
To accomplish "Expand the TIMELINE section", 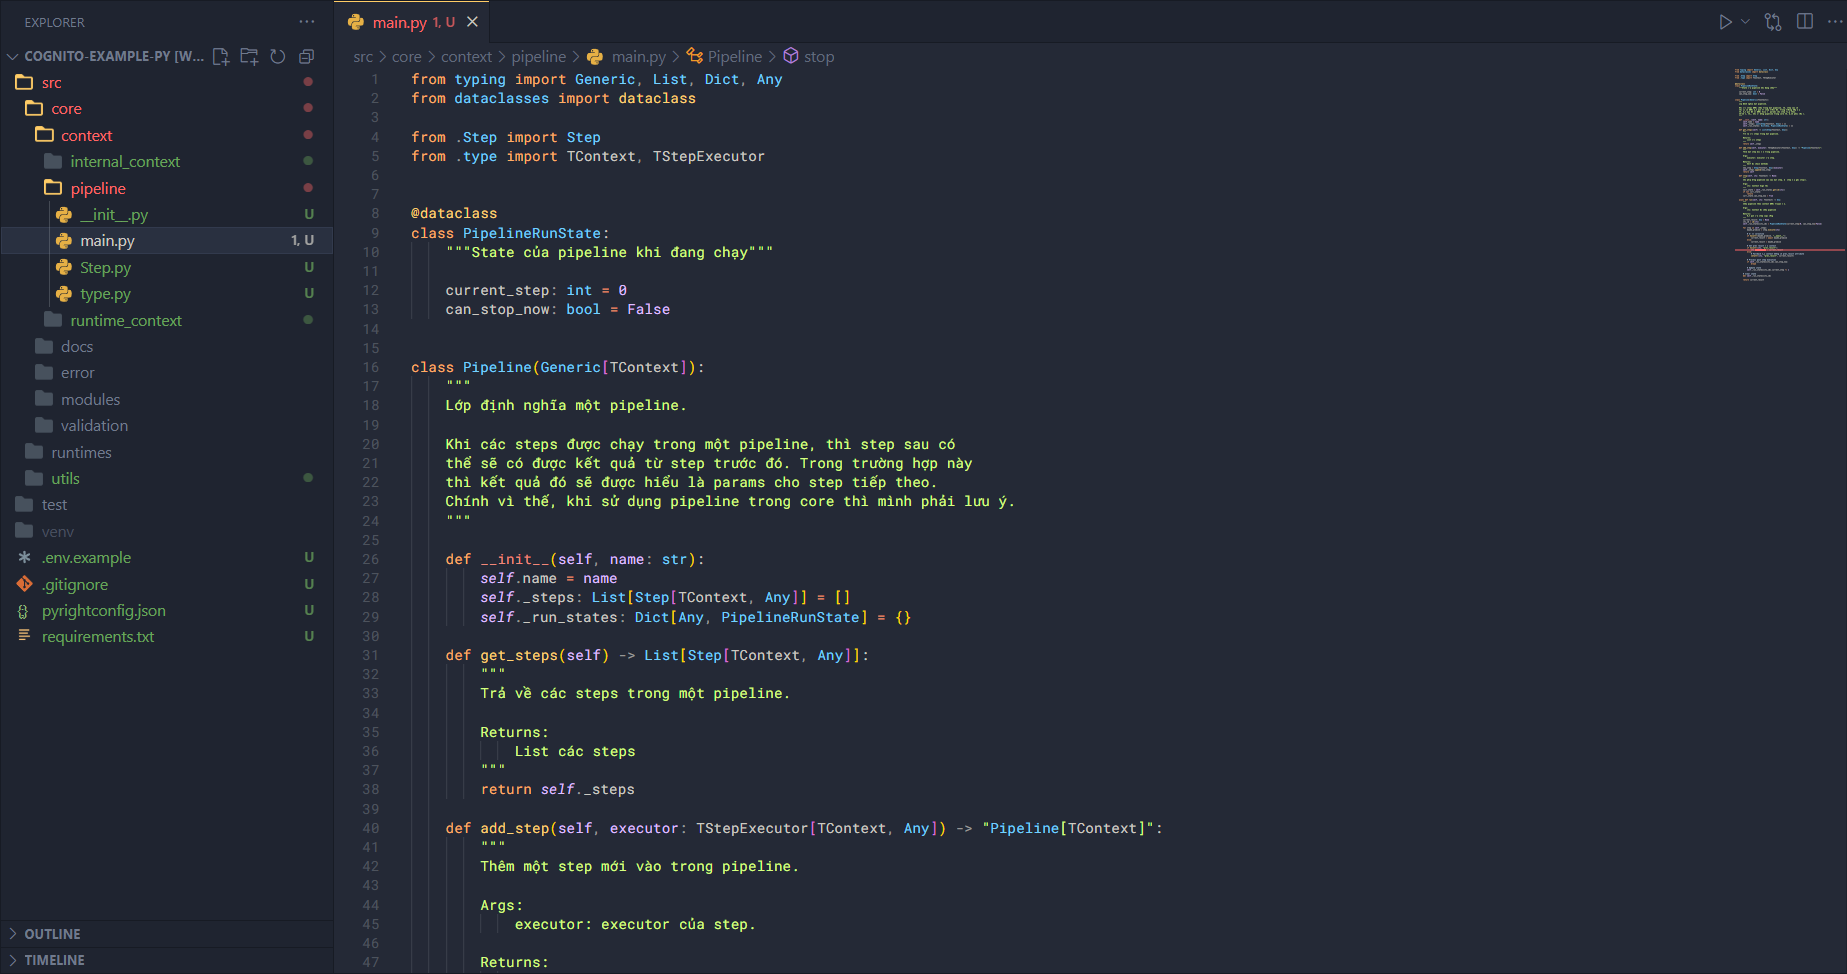I will pos(54,960).
